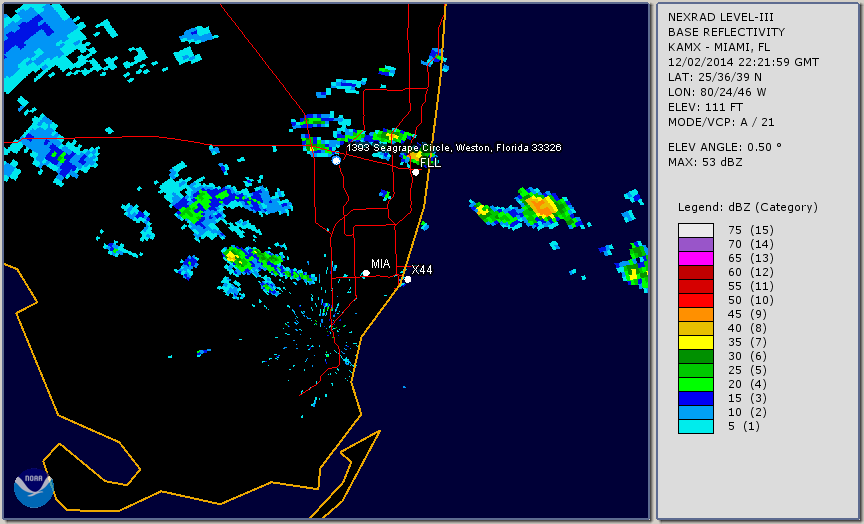Select the 15 dBZ blue swatch

tap(696, 399)
